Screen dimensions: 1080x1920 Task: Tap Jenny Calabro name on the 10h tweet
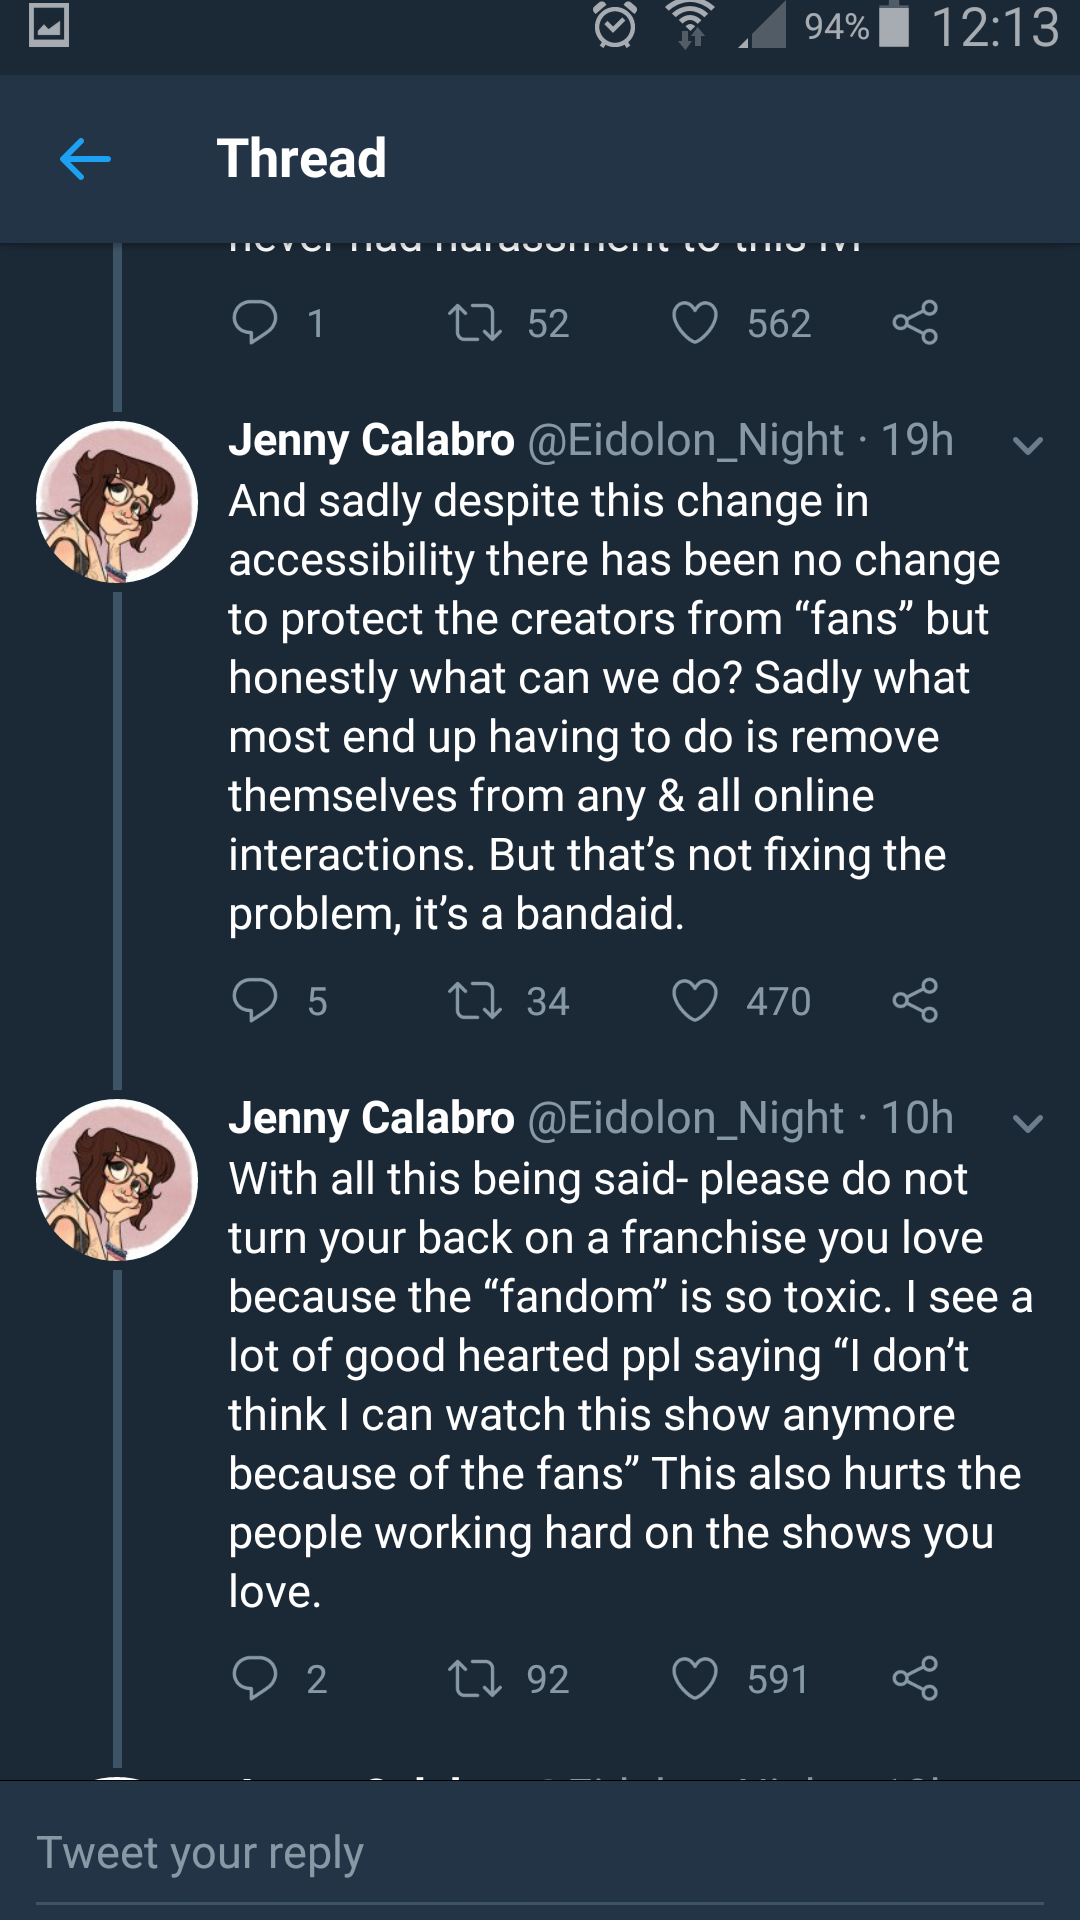click(x=371, y=1119)
